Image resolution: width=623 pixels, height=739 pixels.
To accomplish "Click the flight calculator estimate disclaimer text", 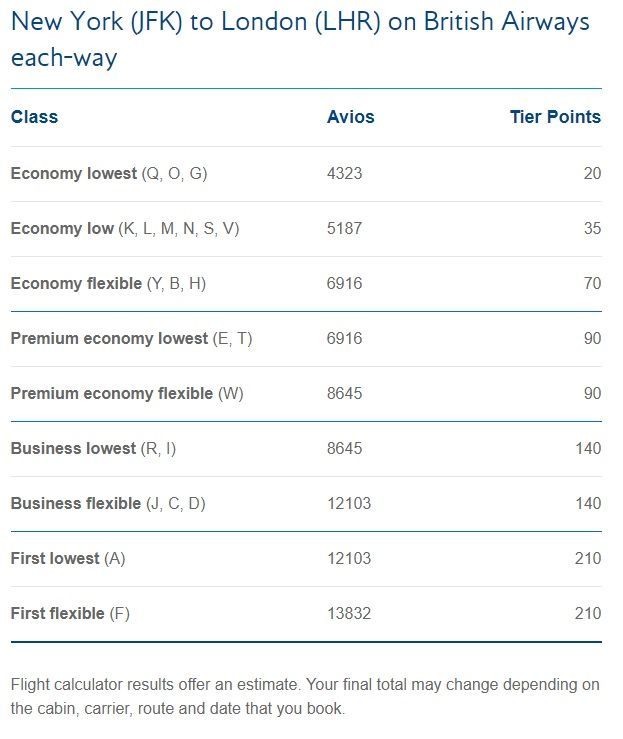I will tap(305, 696).
